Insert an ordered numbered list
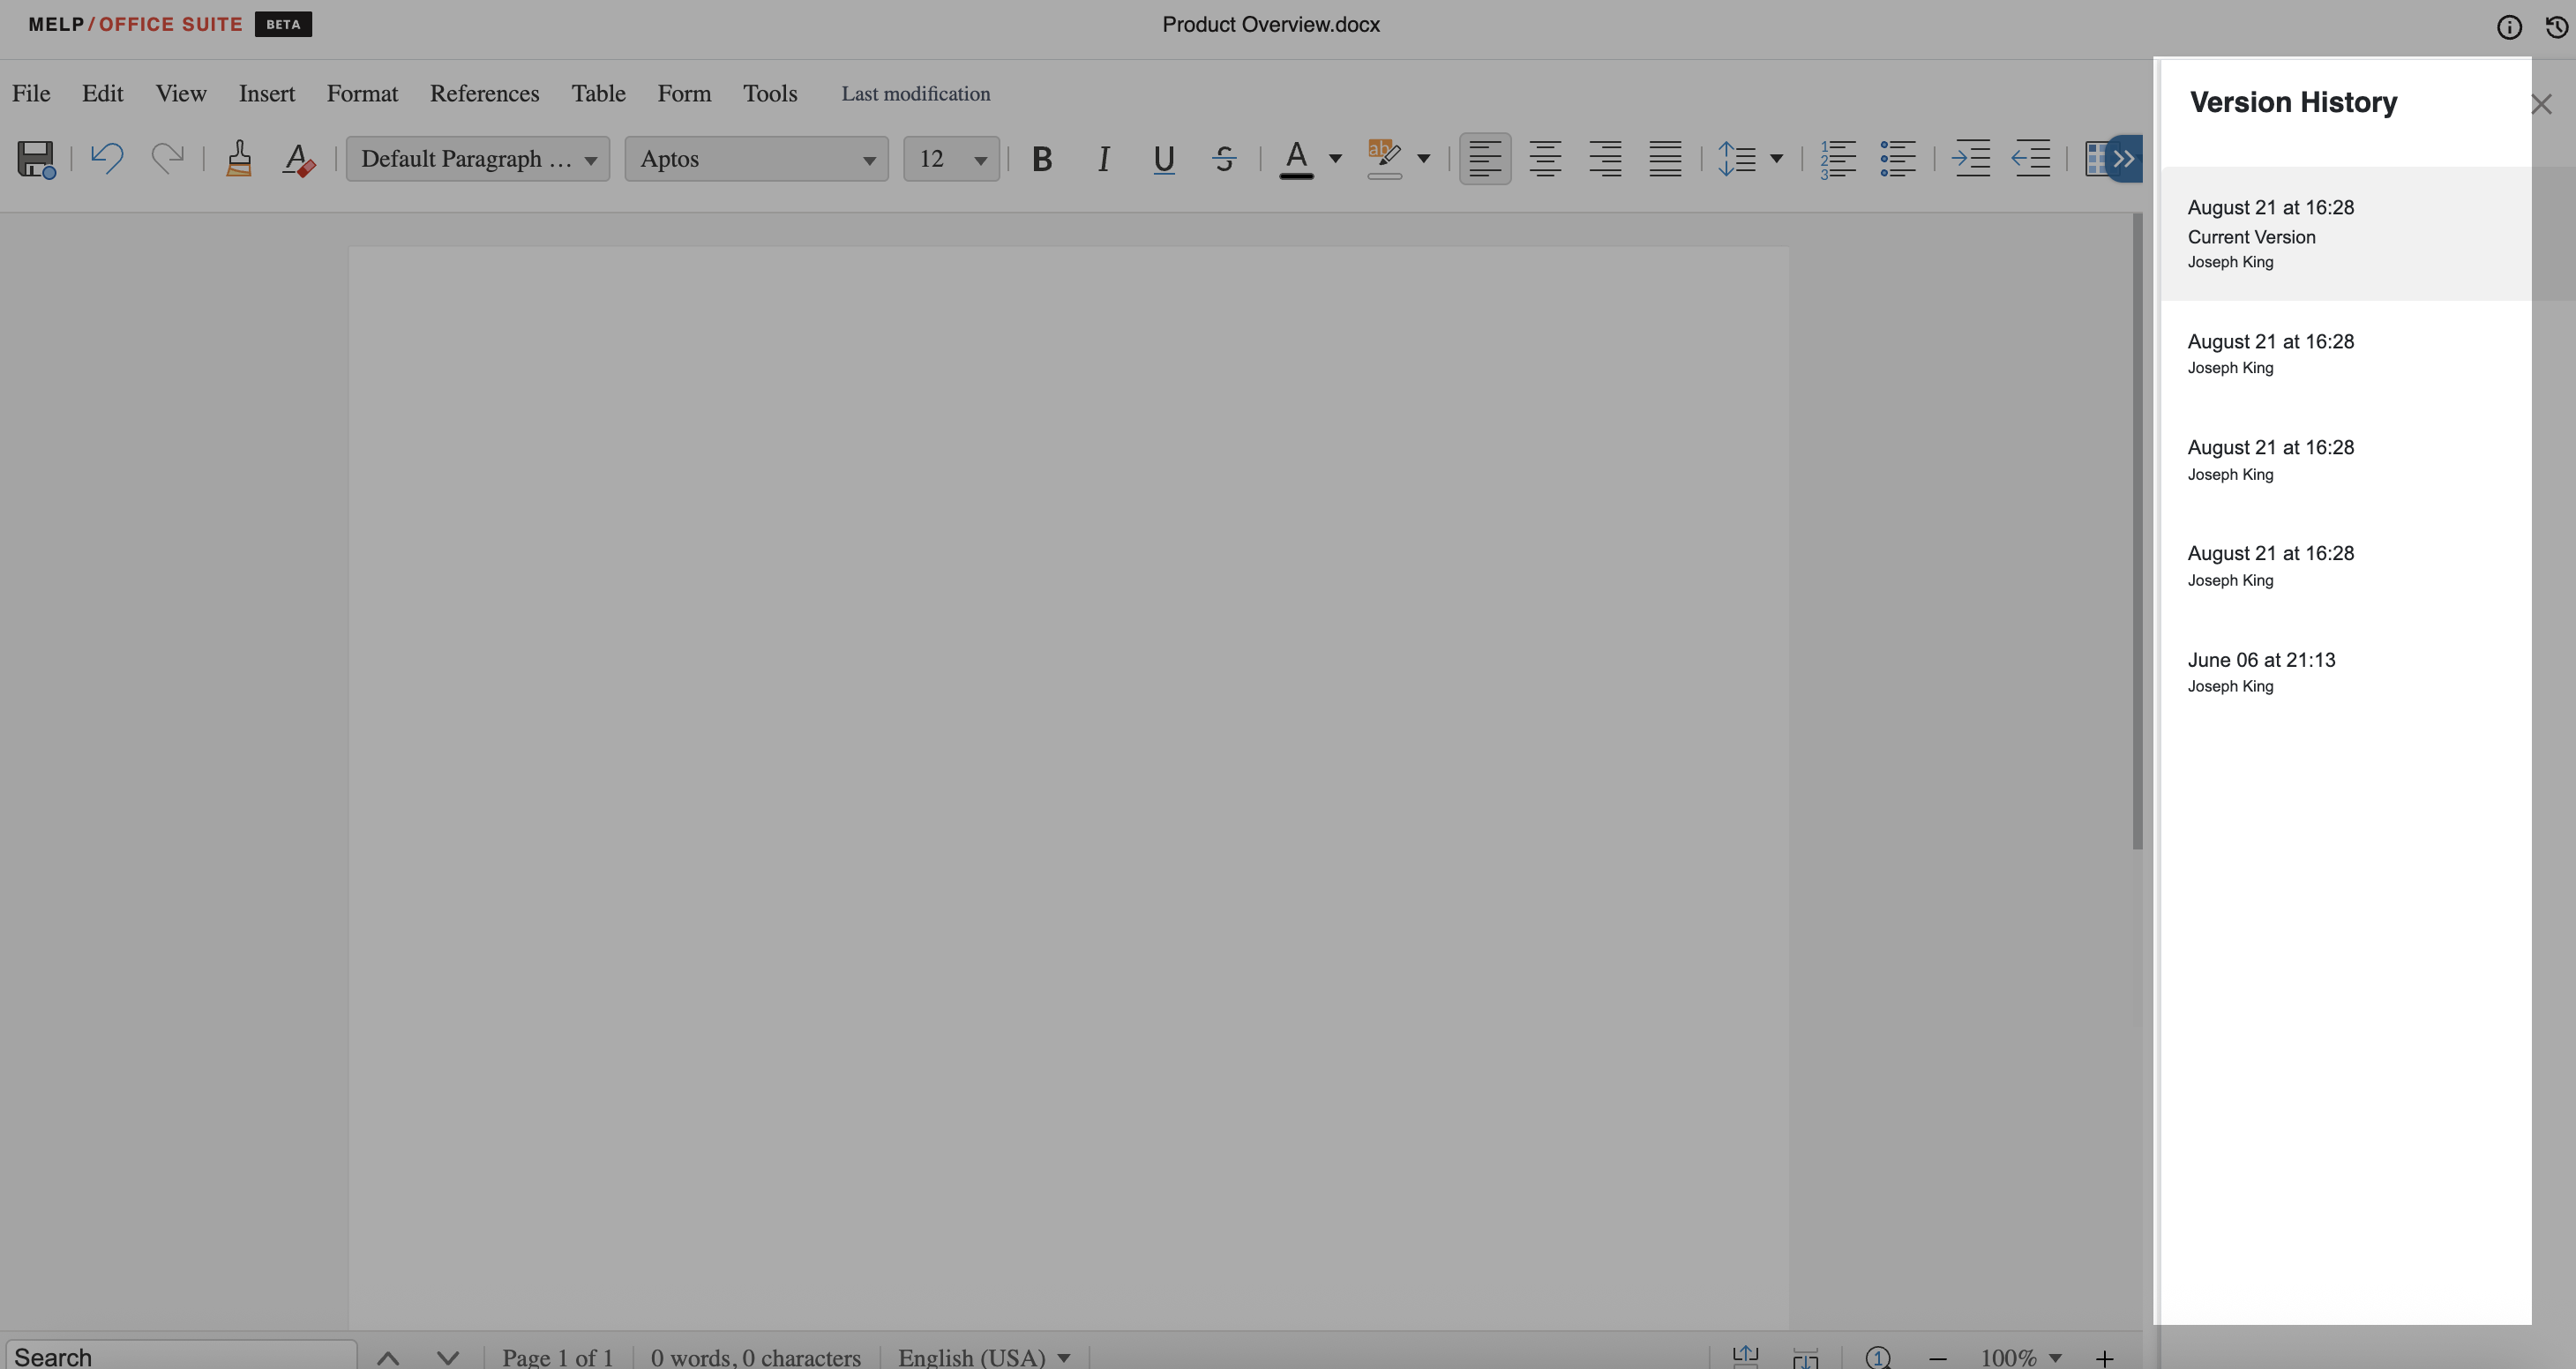The width and height of the screenshot is (2576, 1369). click(x=1837, y=158)
